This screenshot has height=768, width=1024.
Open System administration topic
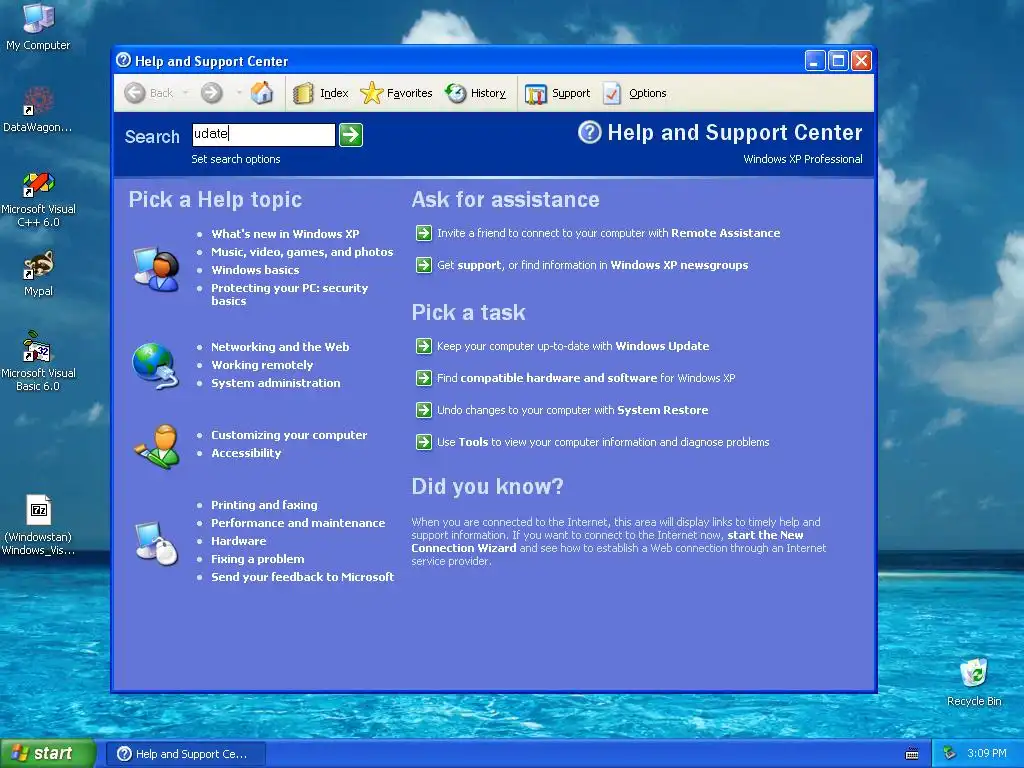pos(276,383)
